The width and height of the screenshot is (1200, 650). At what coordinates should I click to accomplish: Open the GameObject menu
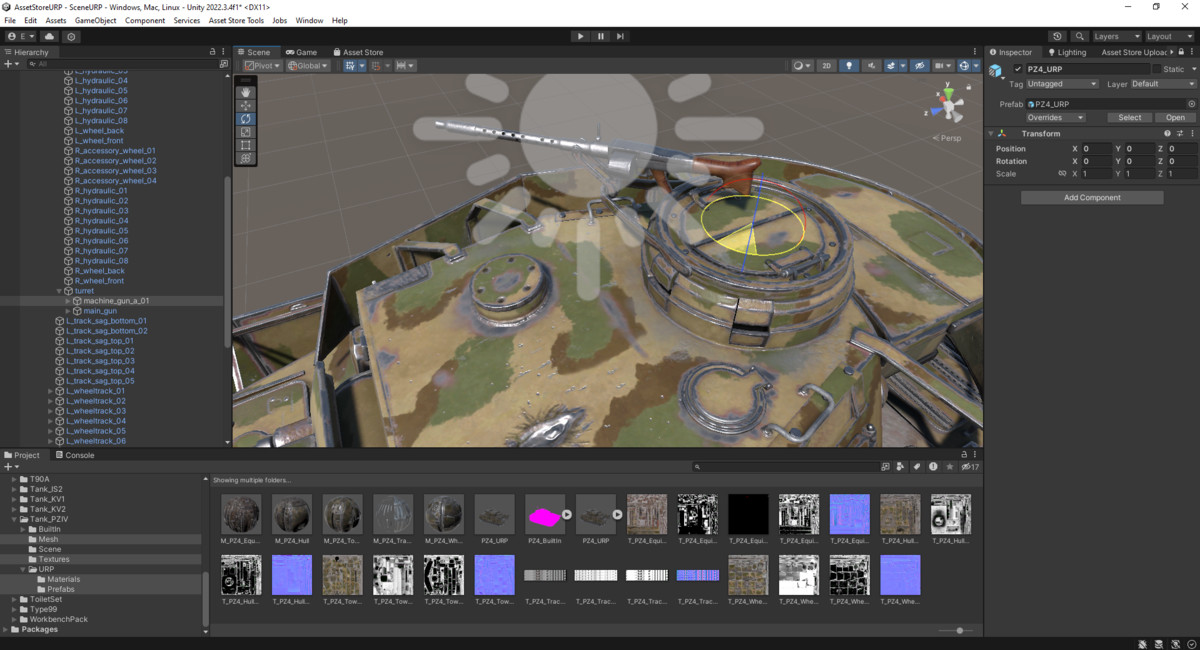[95, 20]
